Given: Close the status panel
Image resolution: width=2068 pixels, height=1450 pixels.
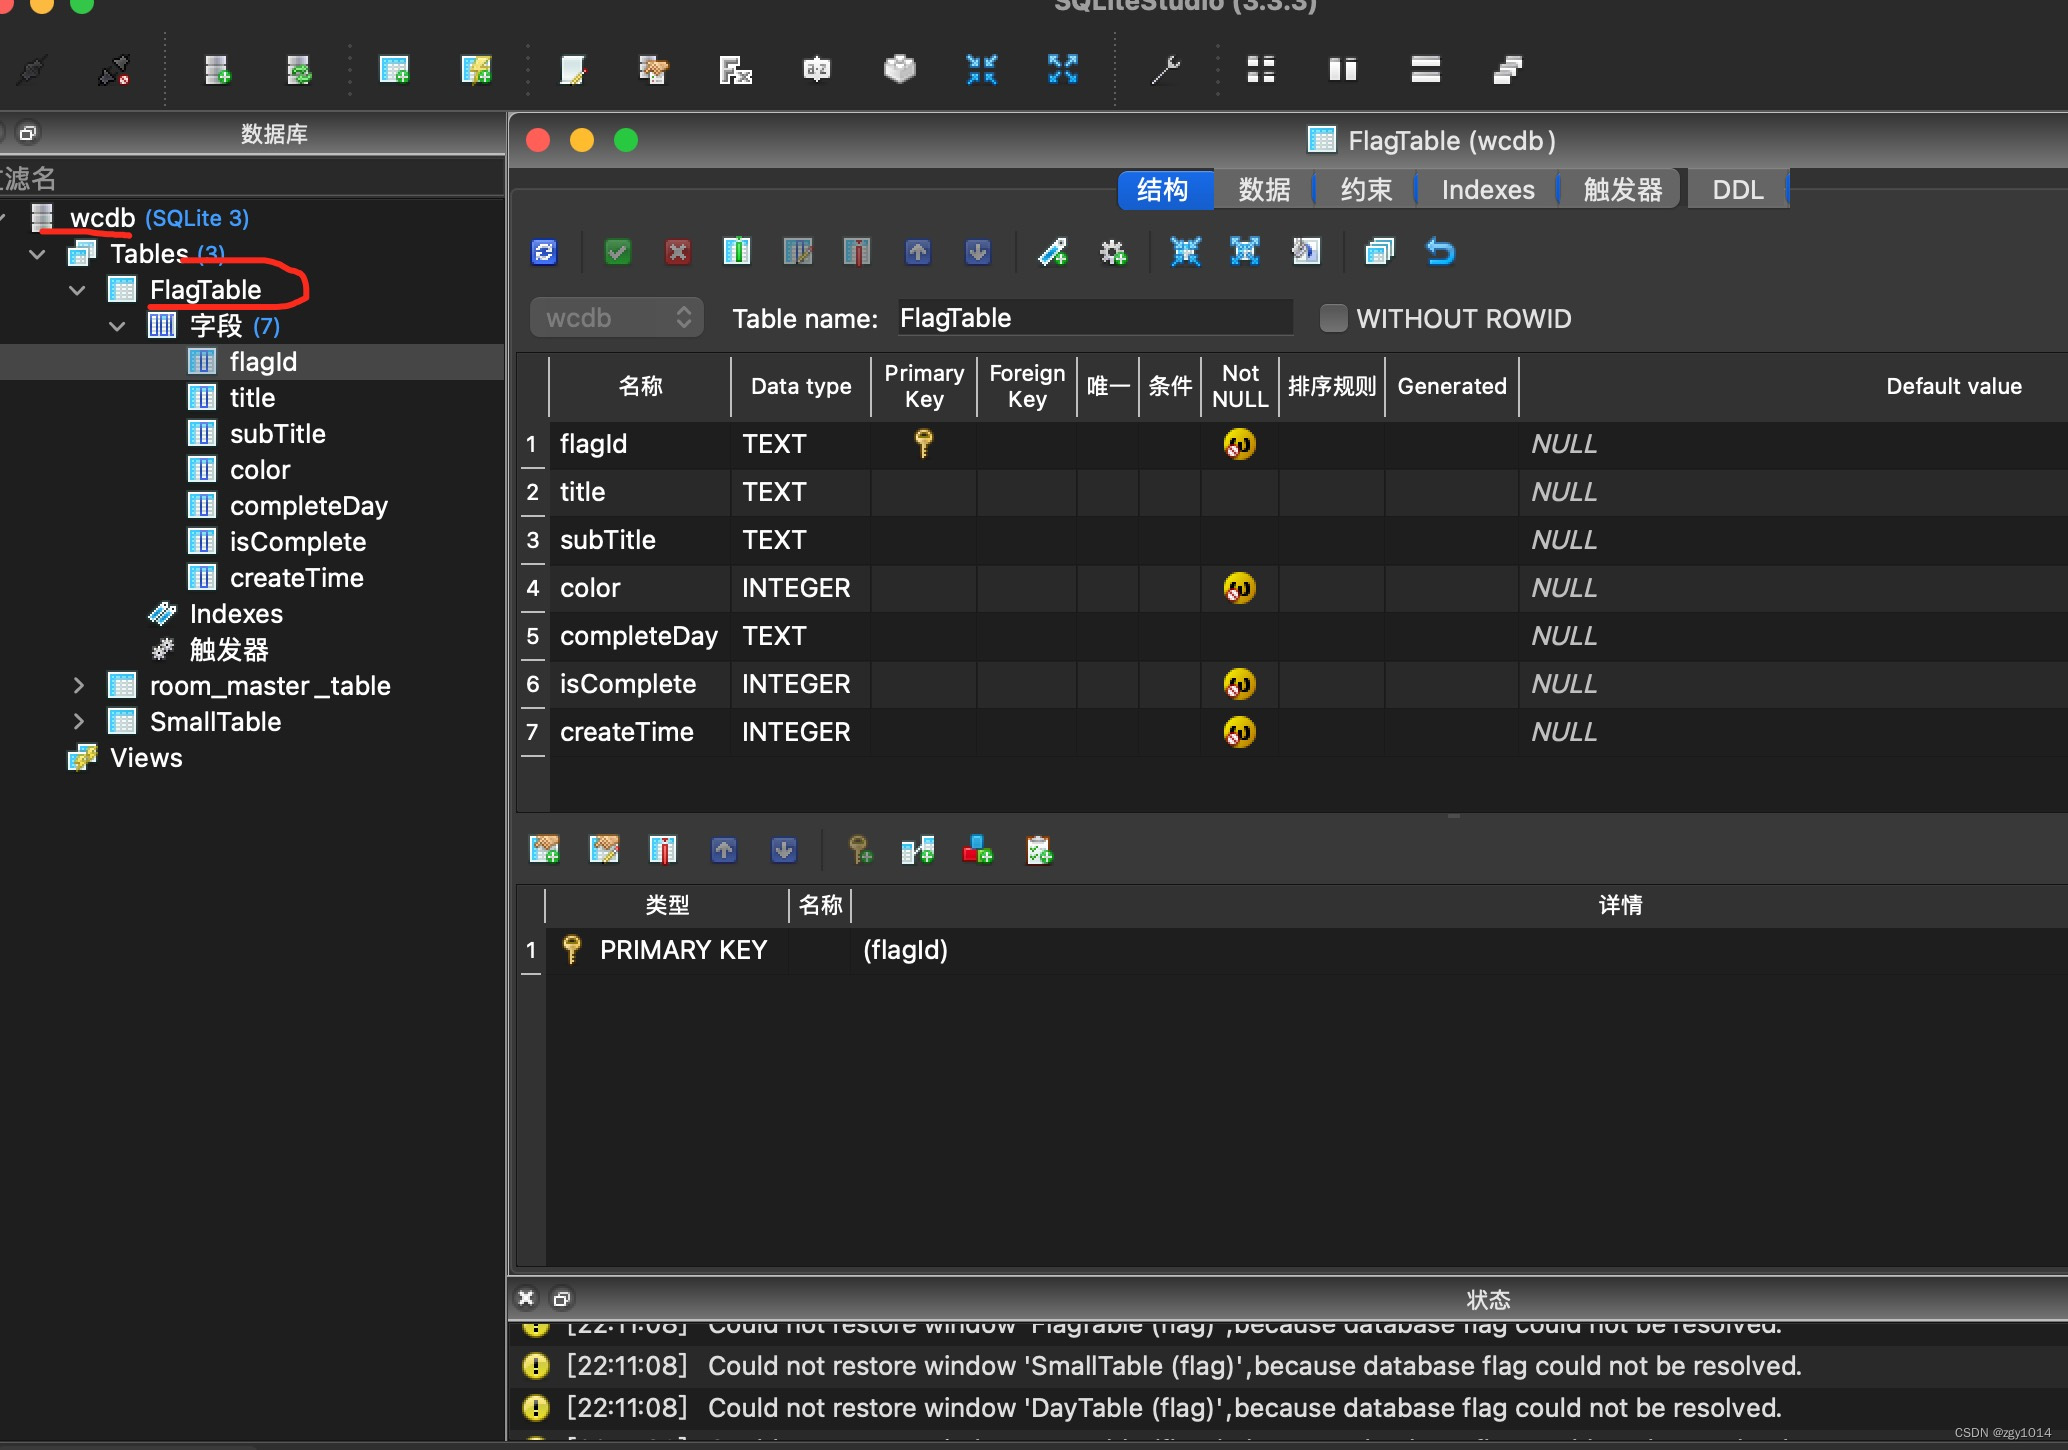Looking at the screenshot, I should [526, 1298].
